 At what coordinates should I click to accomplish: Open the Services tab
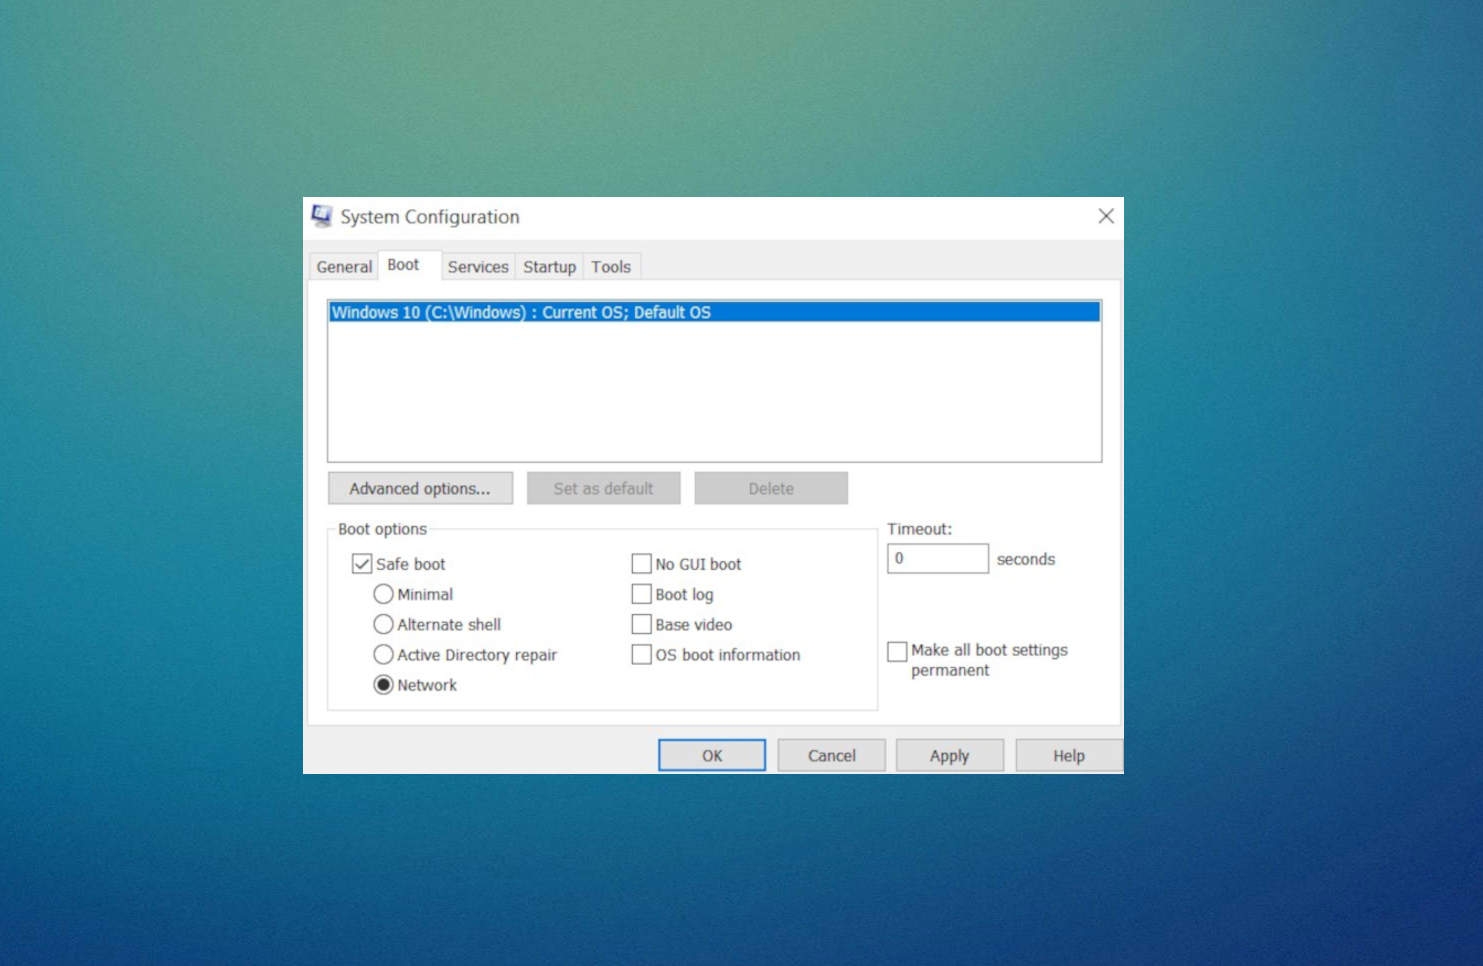(x=478, y=267)
